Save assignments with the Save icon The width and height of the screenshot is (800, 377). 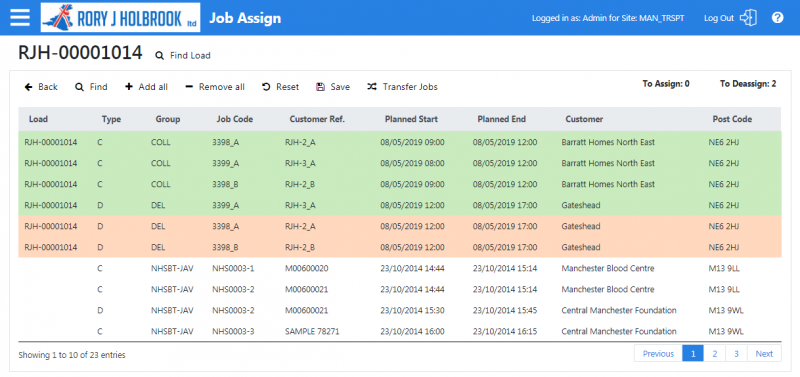320,87
